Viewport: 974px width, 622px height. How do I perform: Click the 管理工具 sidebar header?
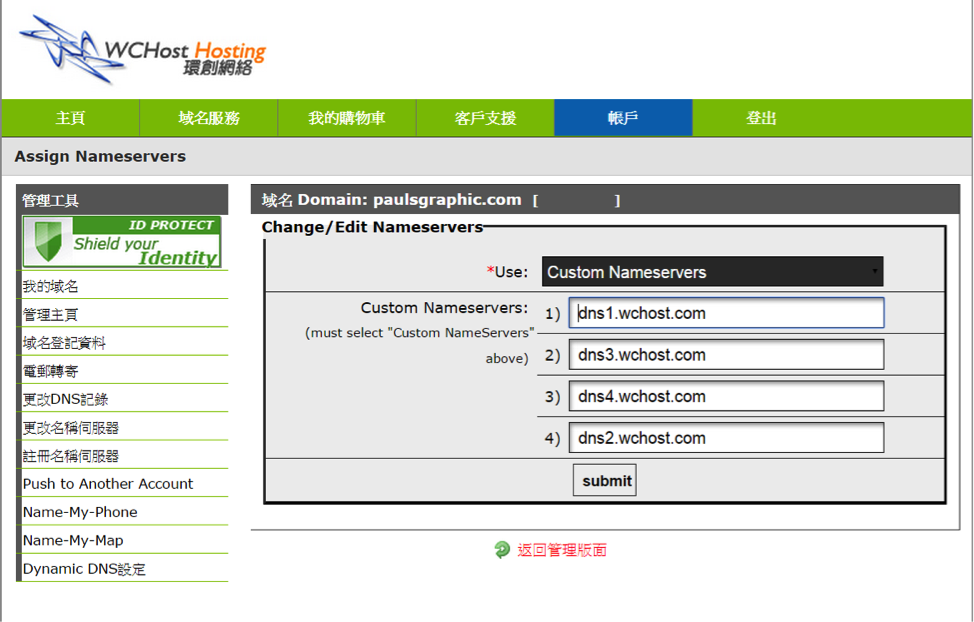50,201
